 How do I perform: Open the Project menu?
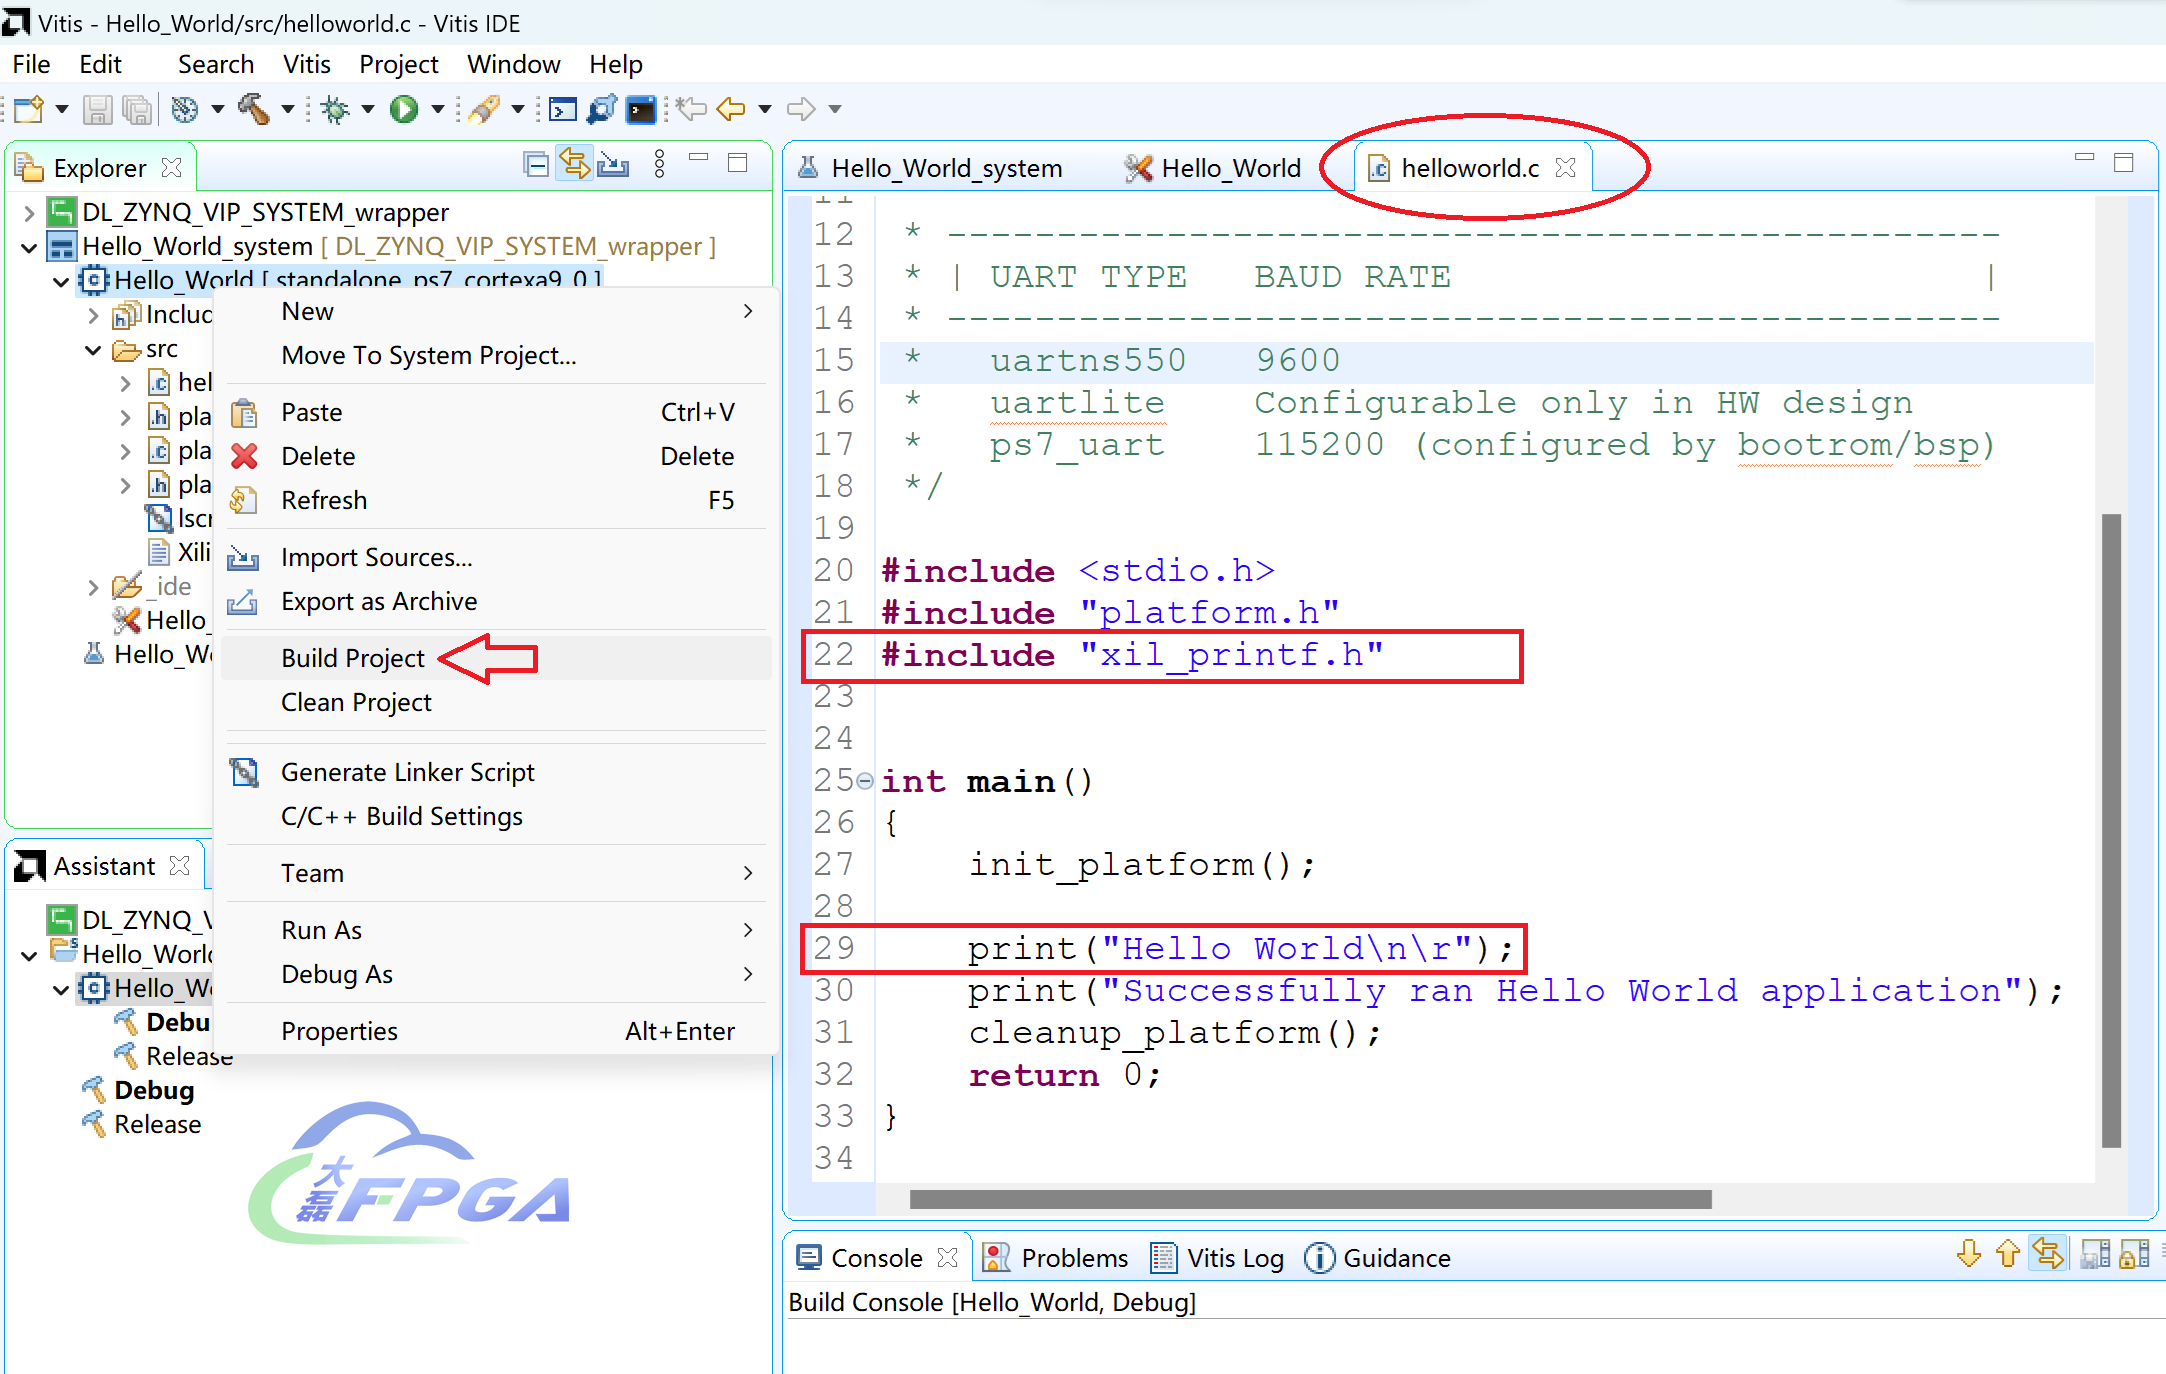[x=398, y=64]
